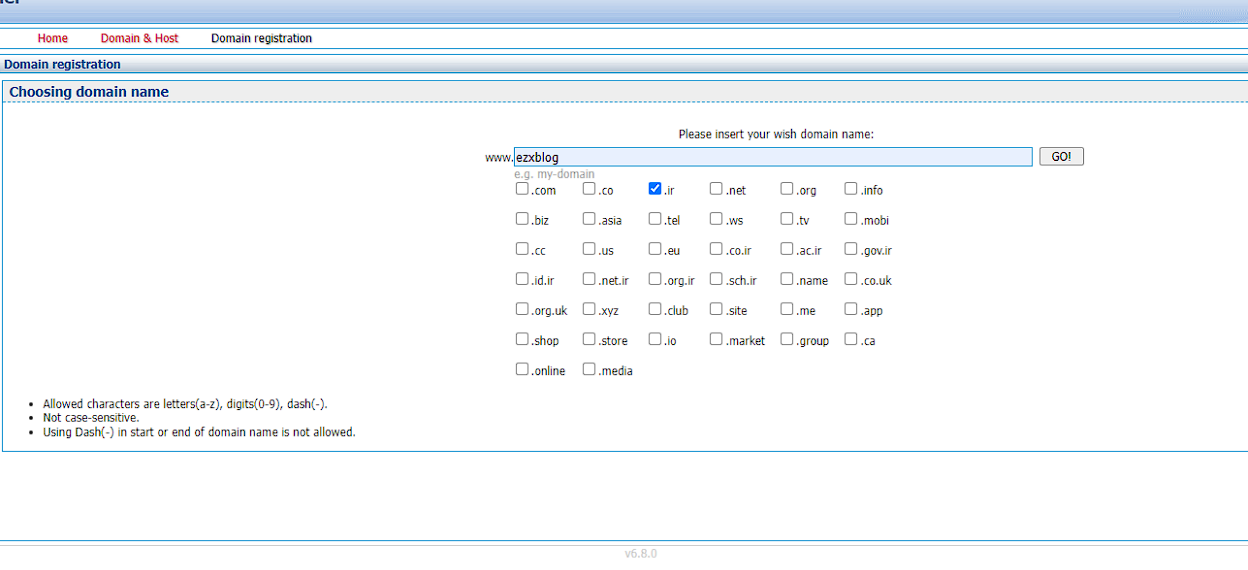Screen dimensions: 1248x570
Task: Enable the .gov.ir checkbox
Action: coord(851,249)
